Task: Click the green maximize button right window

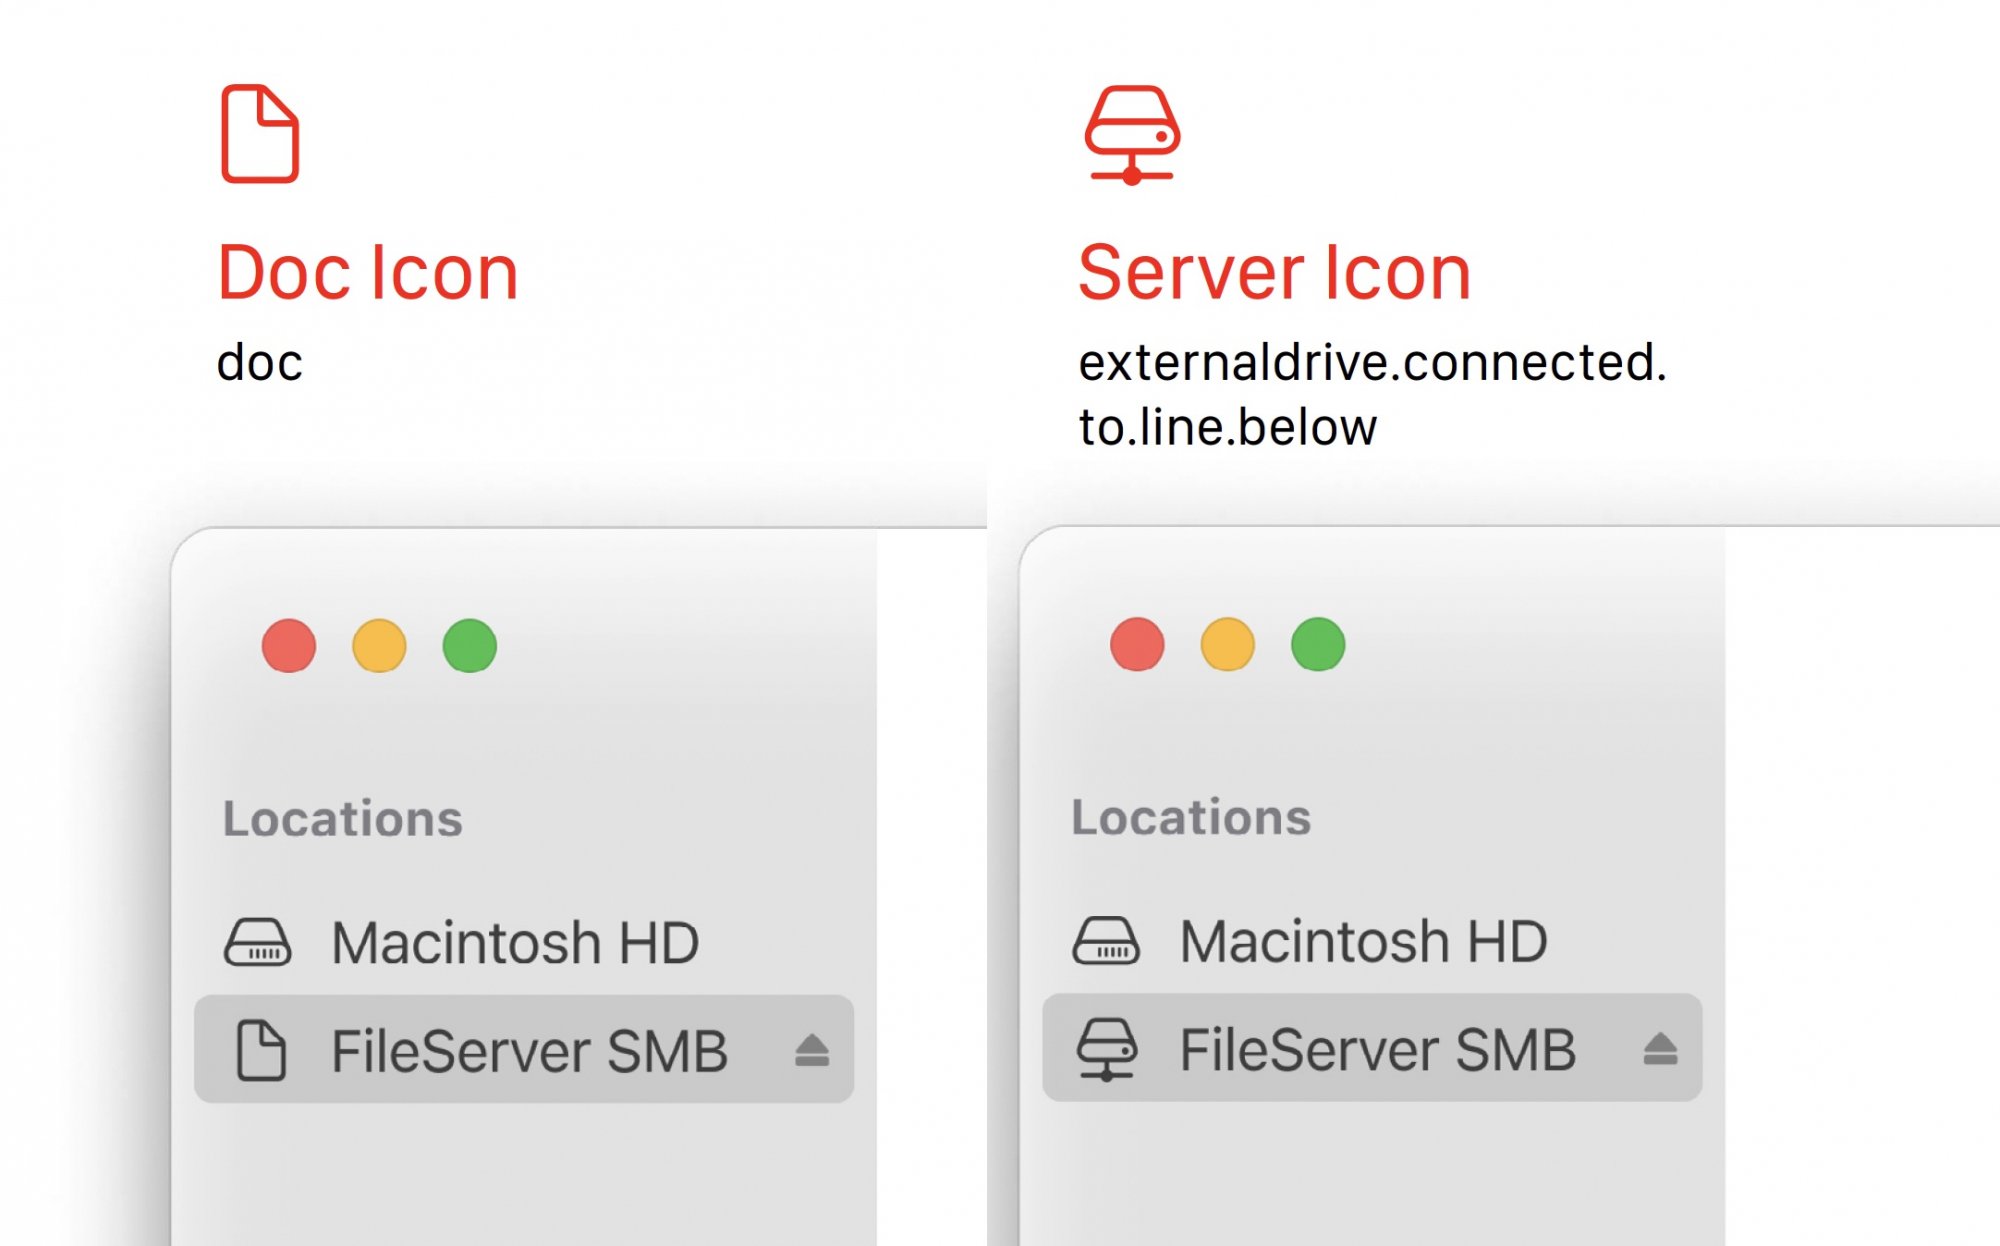Action: click(1317, 646)
